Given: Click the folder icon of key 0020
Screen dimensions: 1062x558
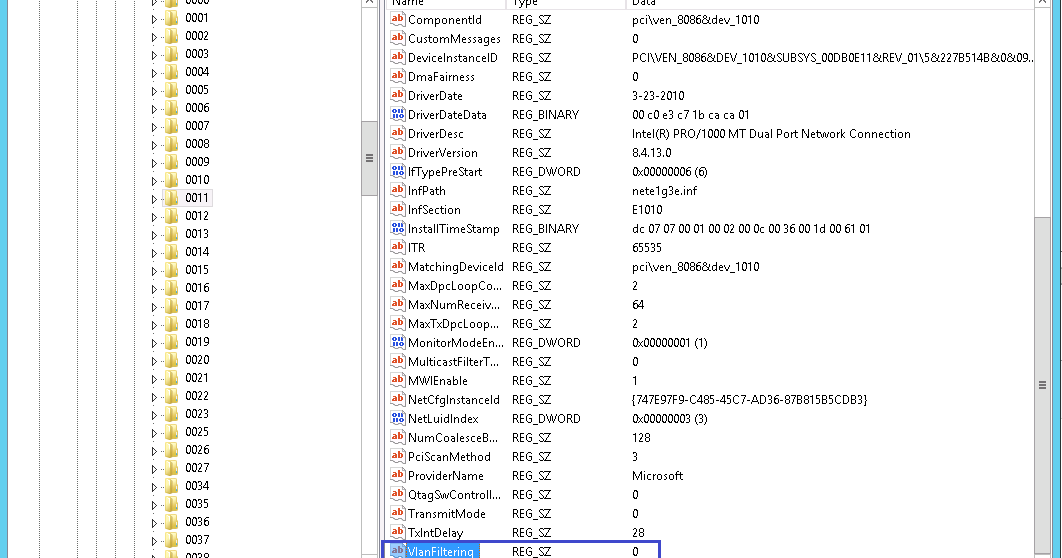Looking at the screenshot, I should pyautogui.click(x=172, y=360).
